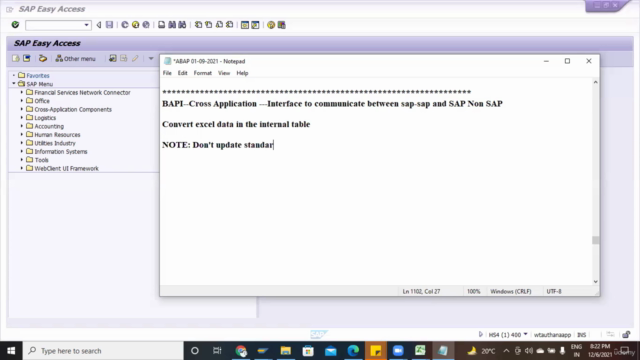The width and height of the screenshot is (640, 360).
Task: Click the yellow Help icon in SAP toolbar
Action: 271,25
